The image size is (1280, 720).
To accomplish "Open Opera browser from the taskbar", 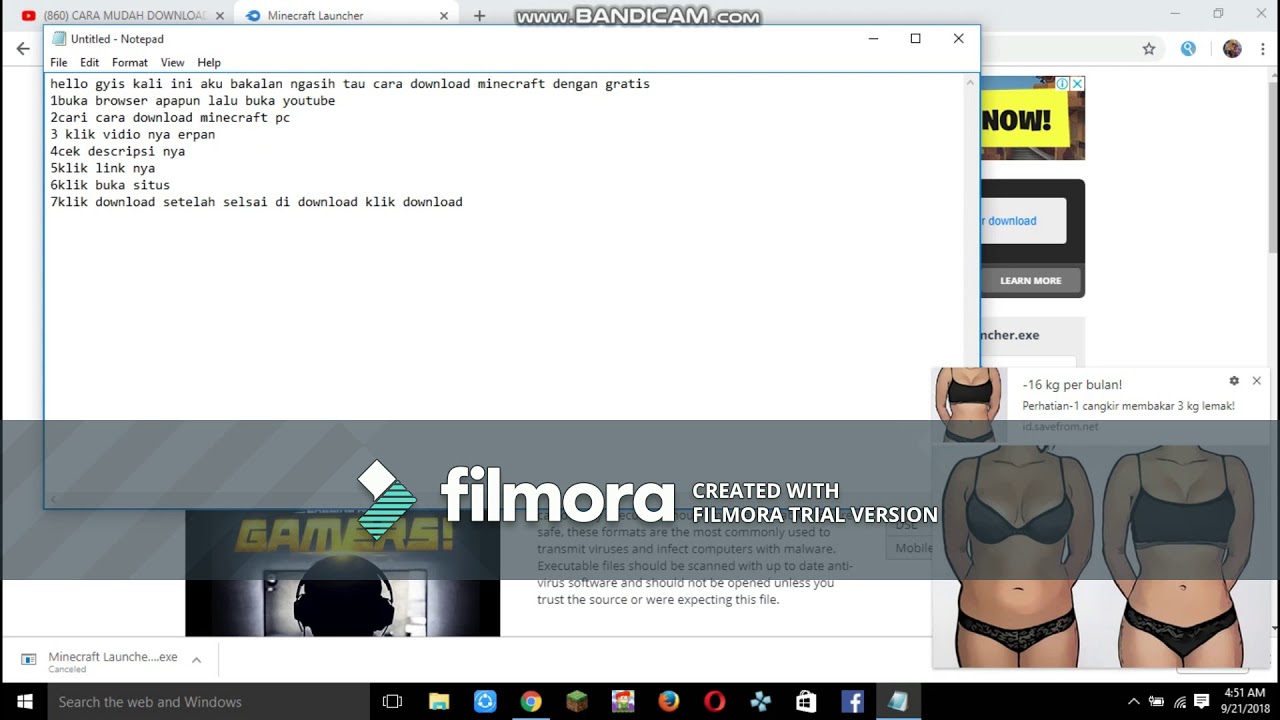I will [x=715, y=702].
